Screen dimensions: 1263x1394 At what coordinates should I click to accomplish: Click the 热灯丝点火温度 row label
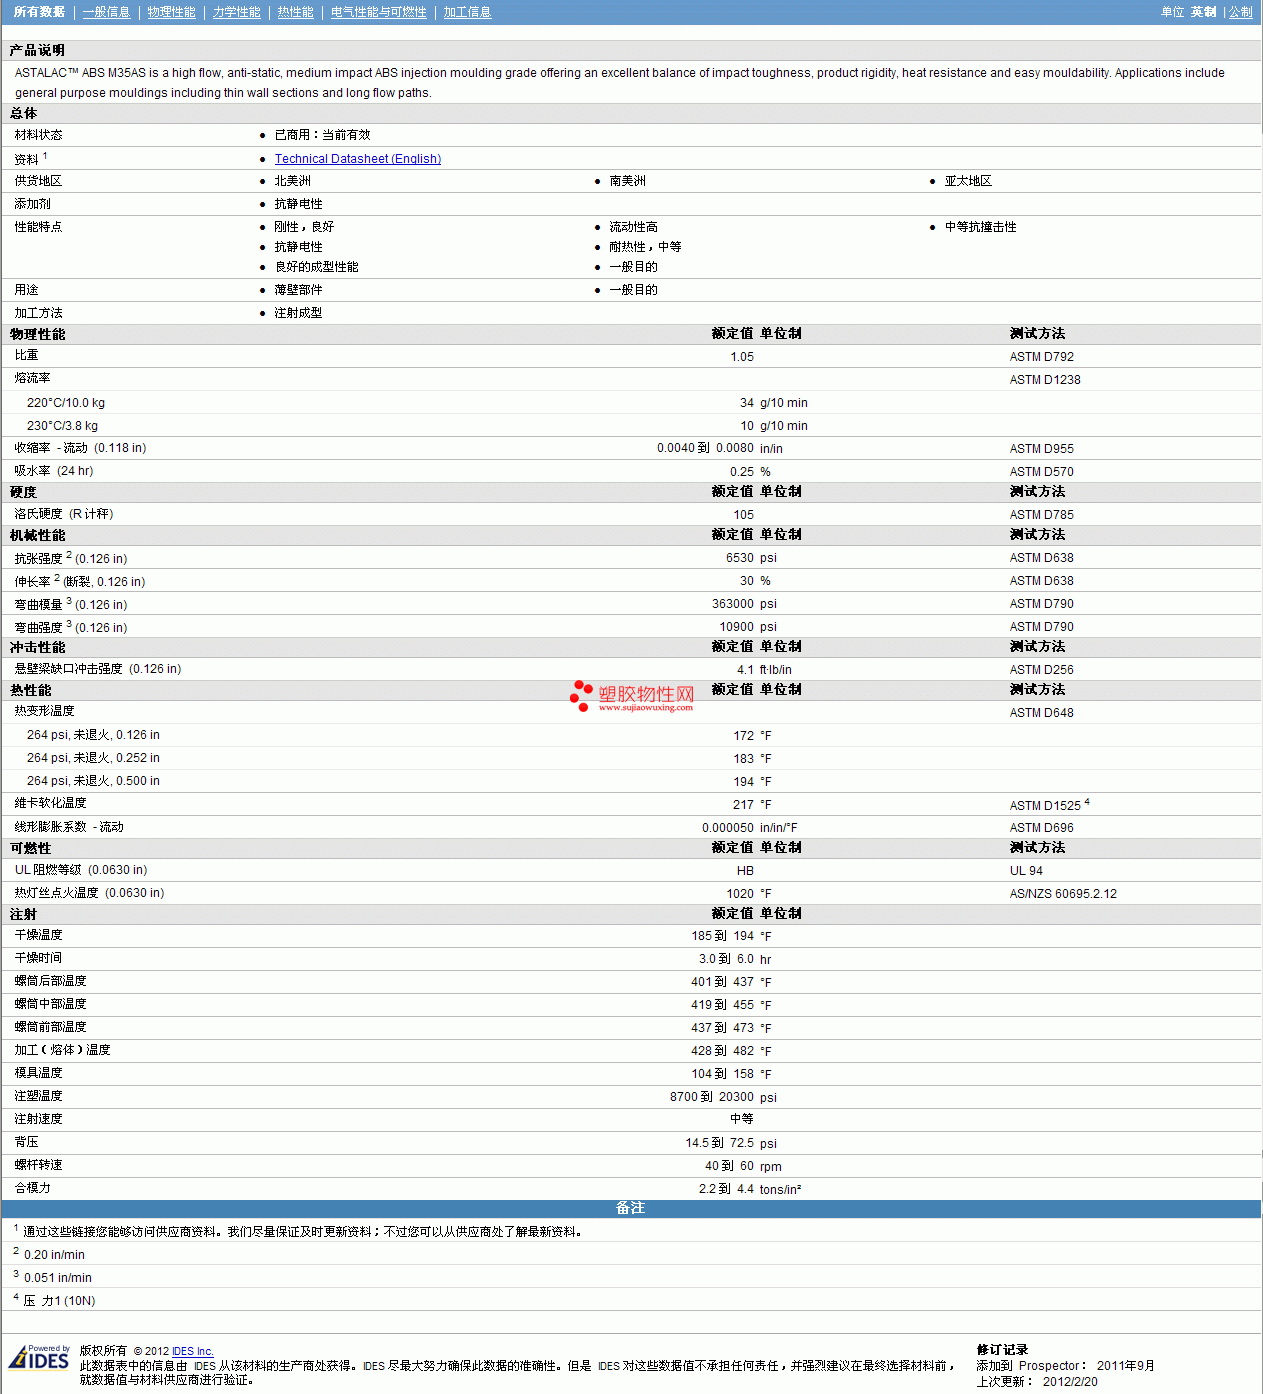(x=89, y=893)
